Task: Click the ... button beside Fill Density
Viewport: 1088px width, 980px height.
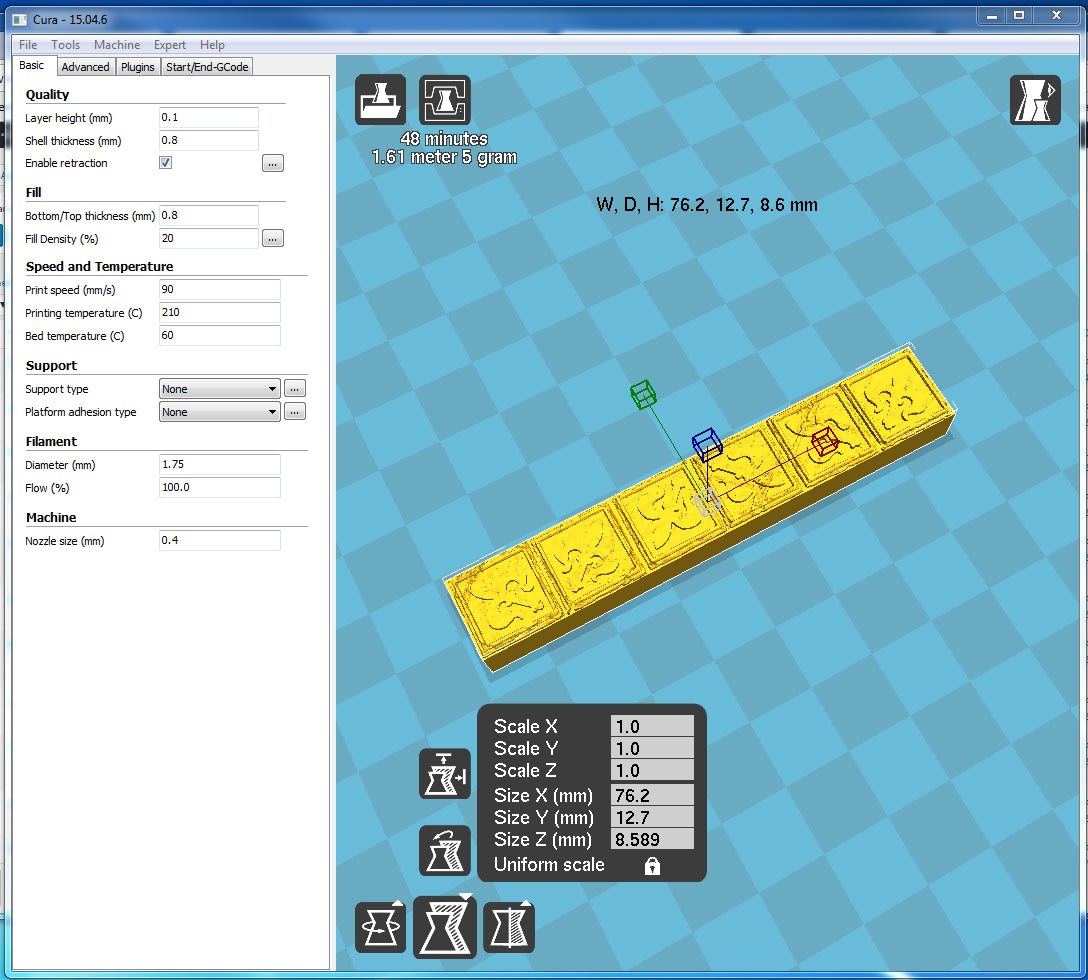Action: click(273, 239)
